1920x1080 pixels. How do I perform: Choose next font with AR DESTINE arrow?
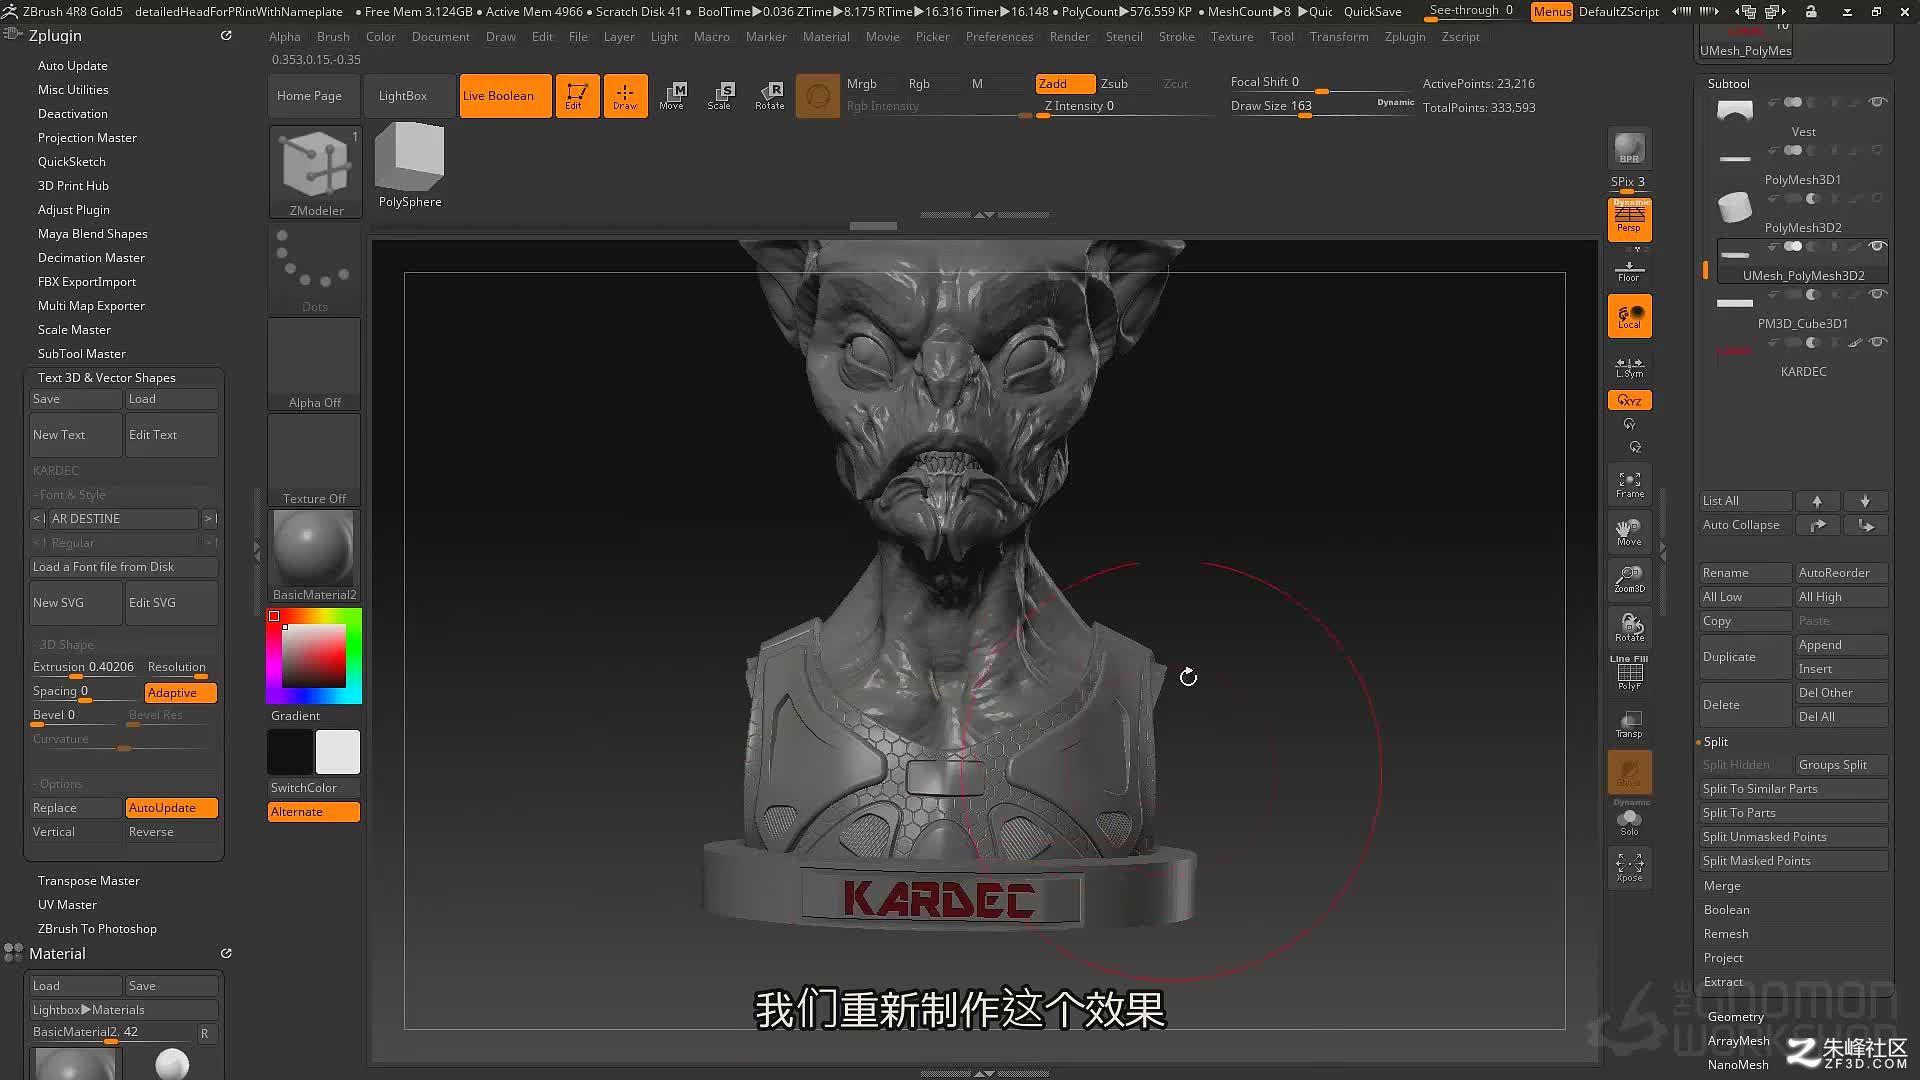point(210,519)
